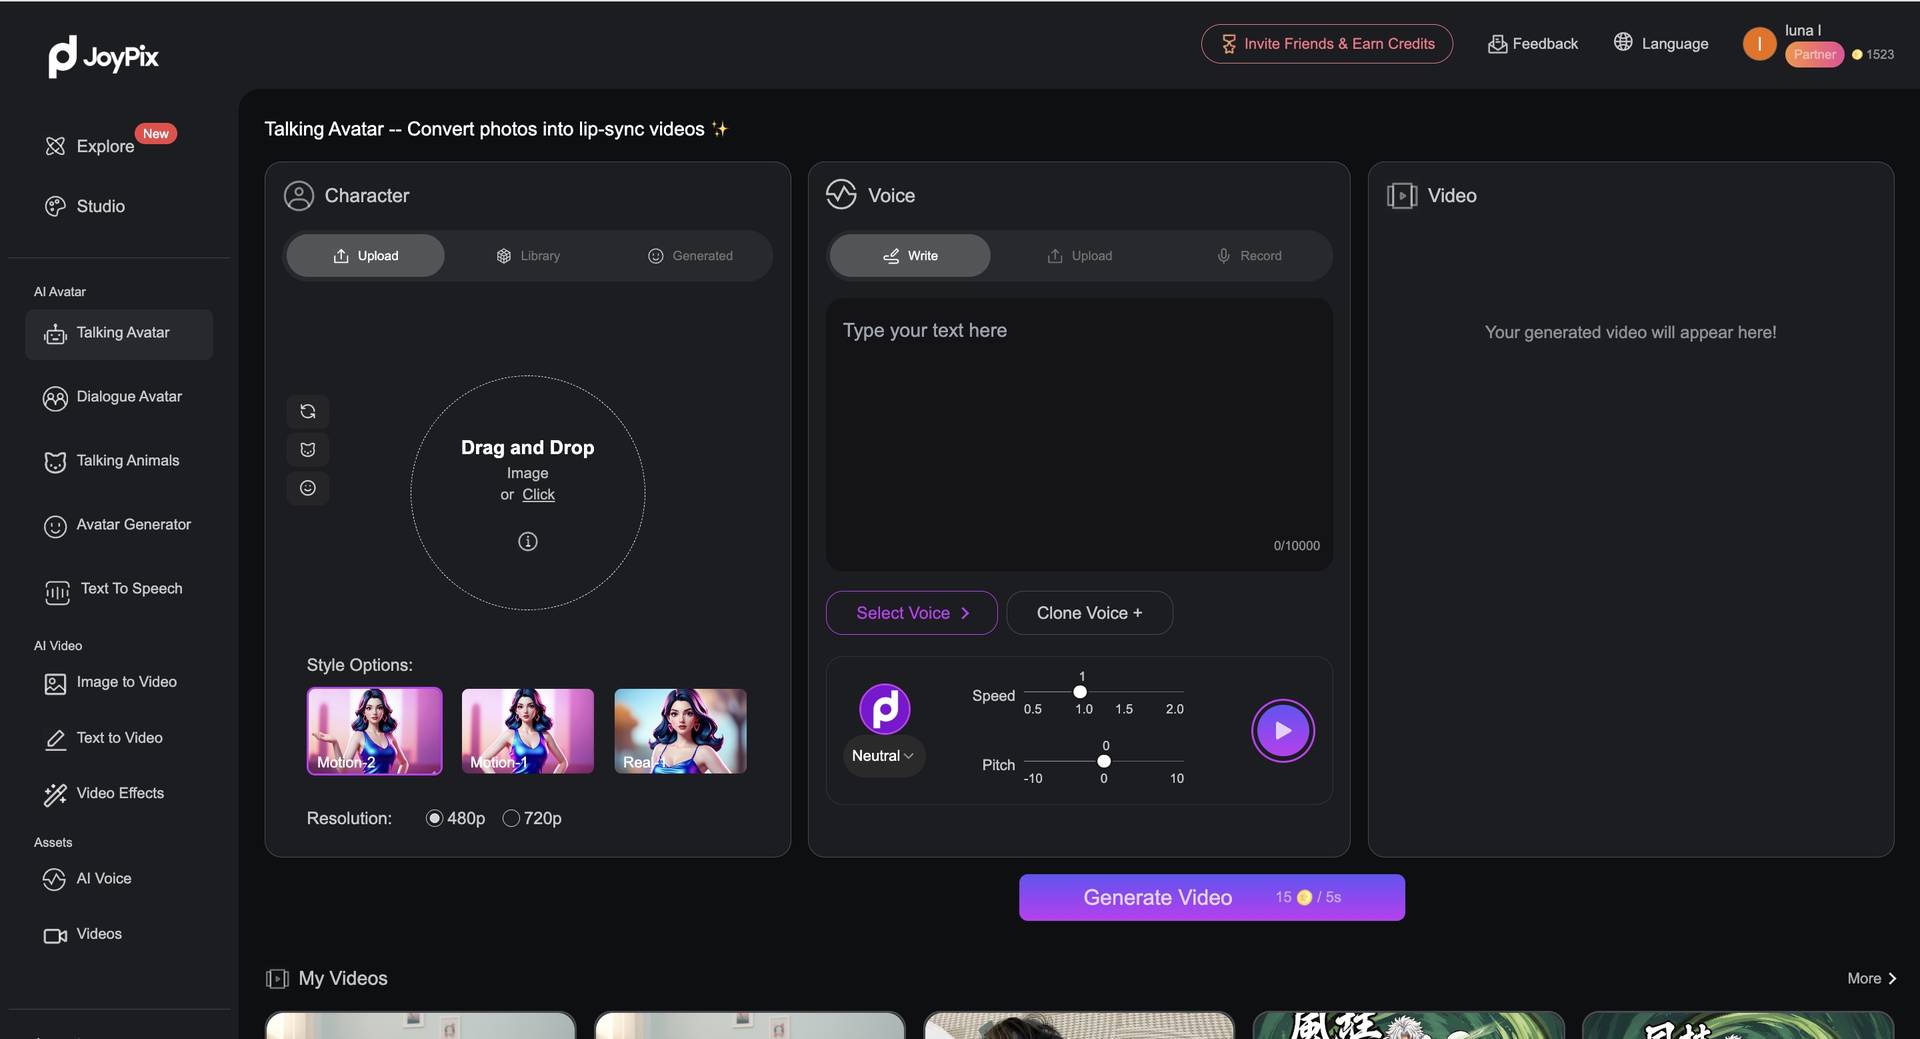Image resolution: width=1920 pixels, height=1039 pixels.
Task: Click the JoyPix logo
Action: click(104, 57)
